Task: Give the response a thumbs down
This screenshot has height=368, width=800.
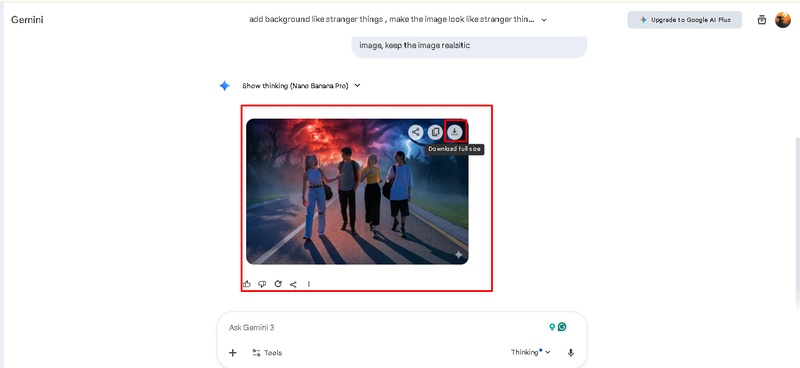Action: (262, 284)
